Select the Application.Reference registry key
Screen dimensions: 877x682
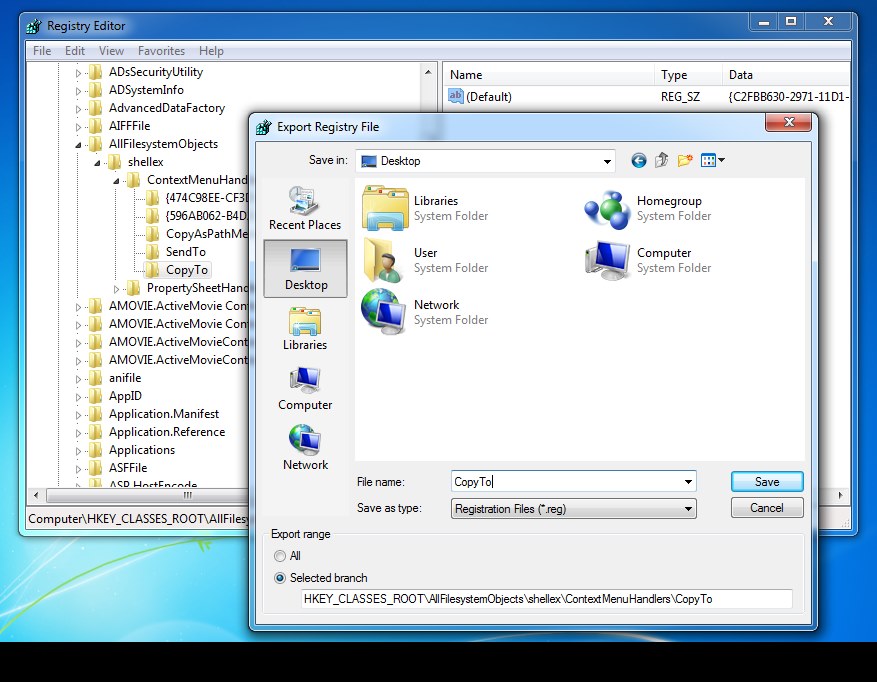(x=167, y=432)
